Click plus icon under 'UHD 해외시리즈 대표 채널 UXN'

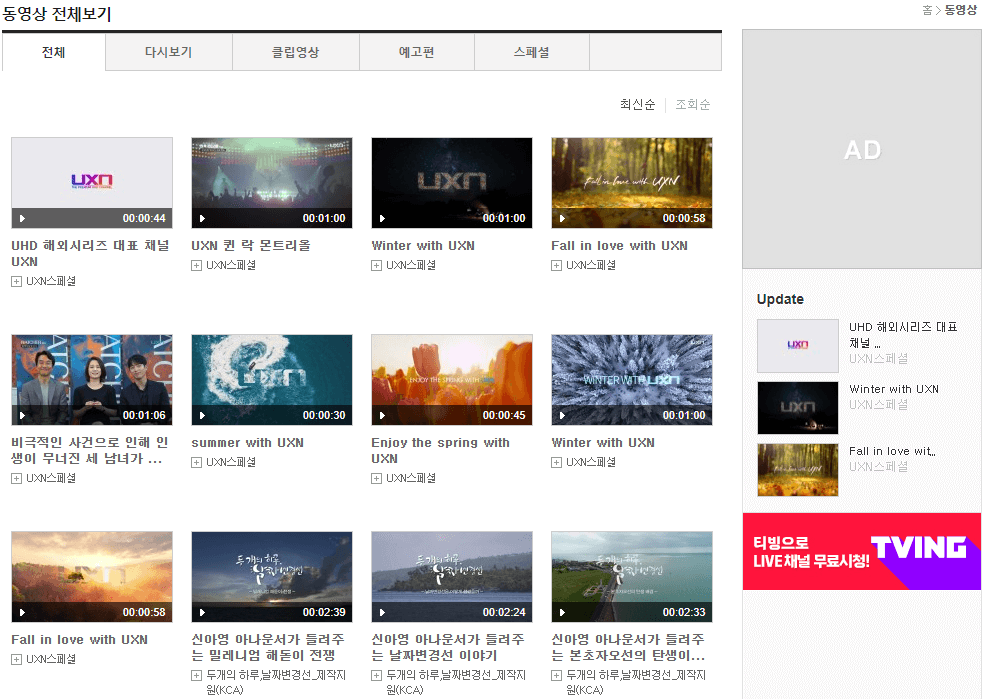[15, 281]
